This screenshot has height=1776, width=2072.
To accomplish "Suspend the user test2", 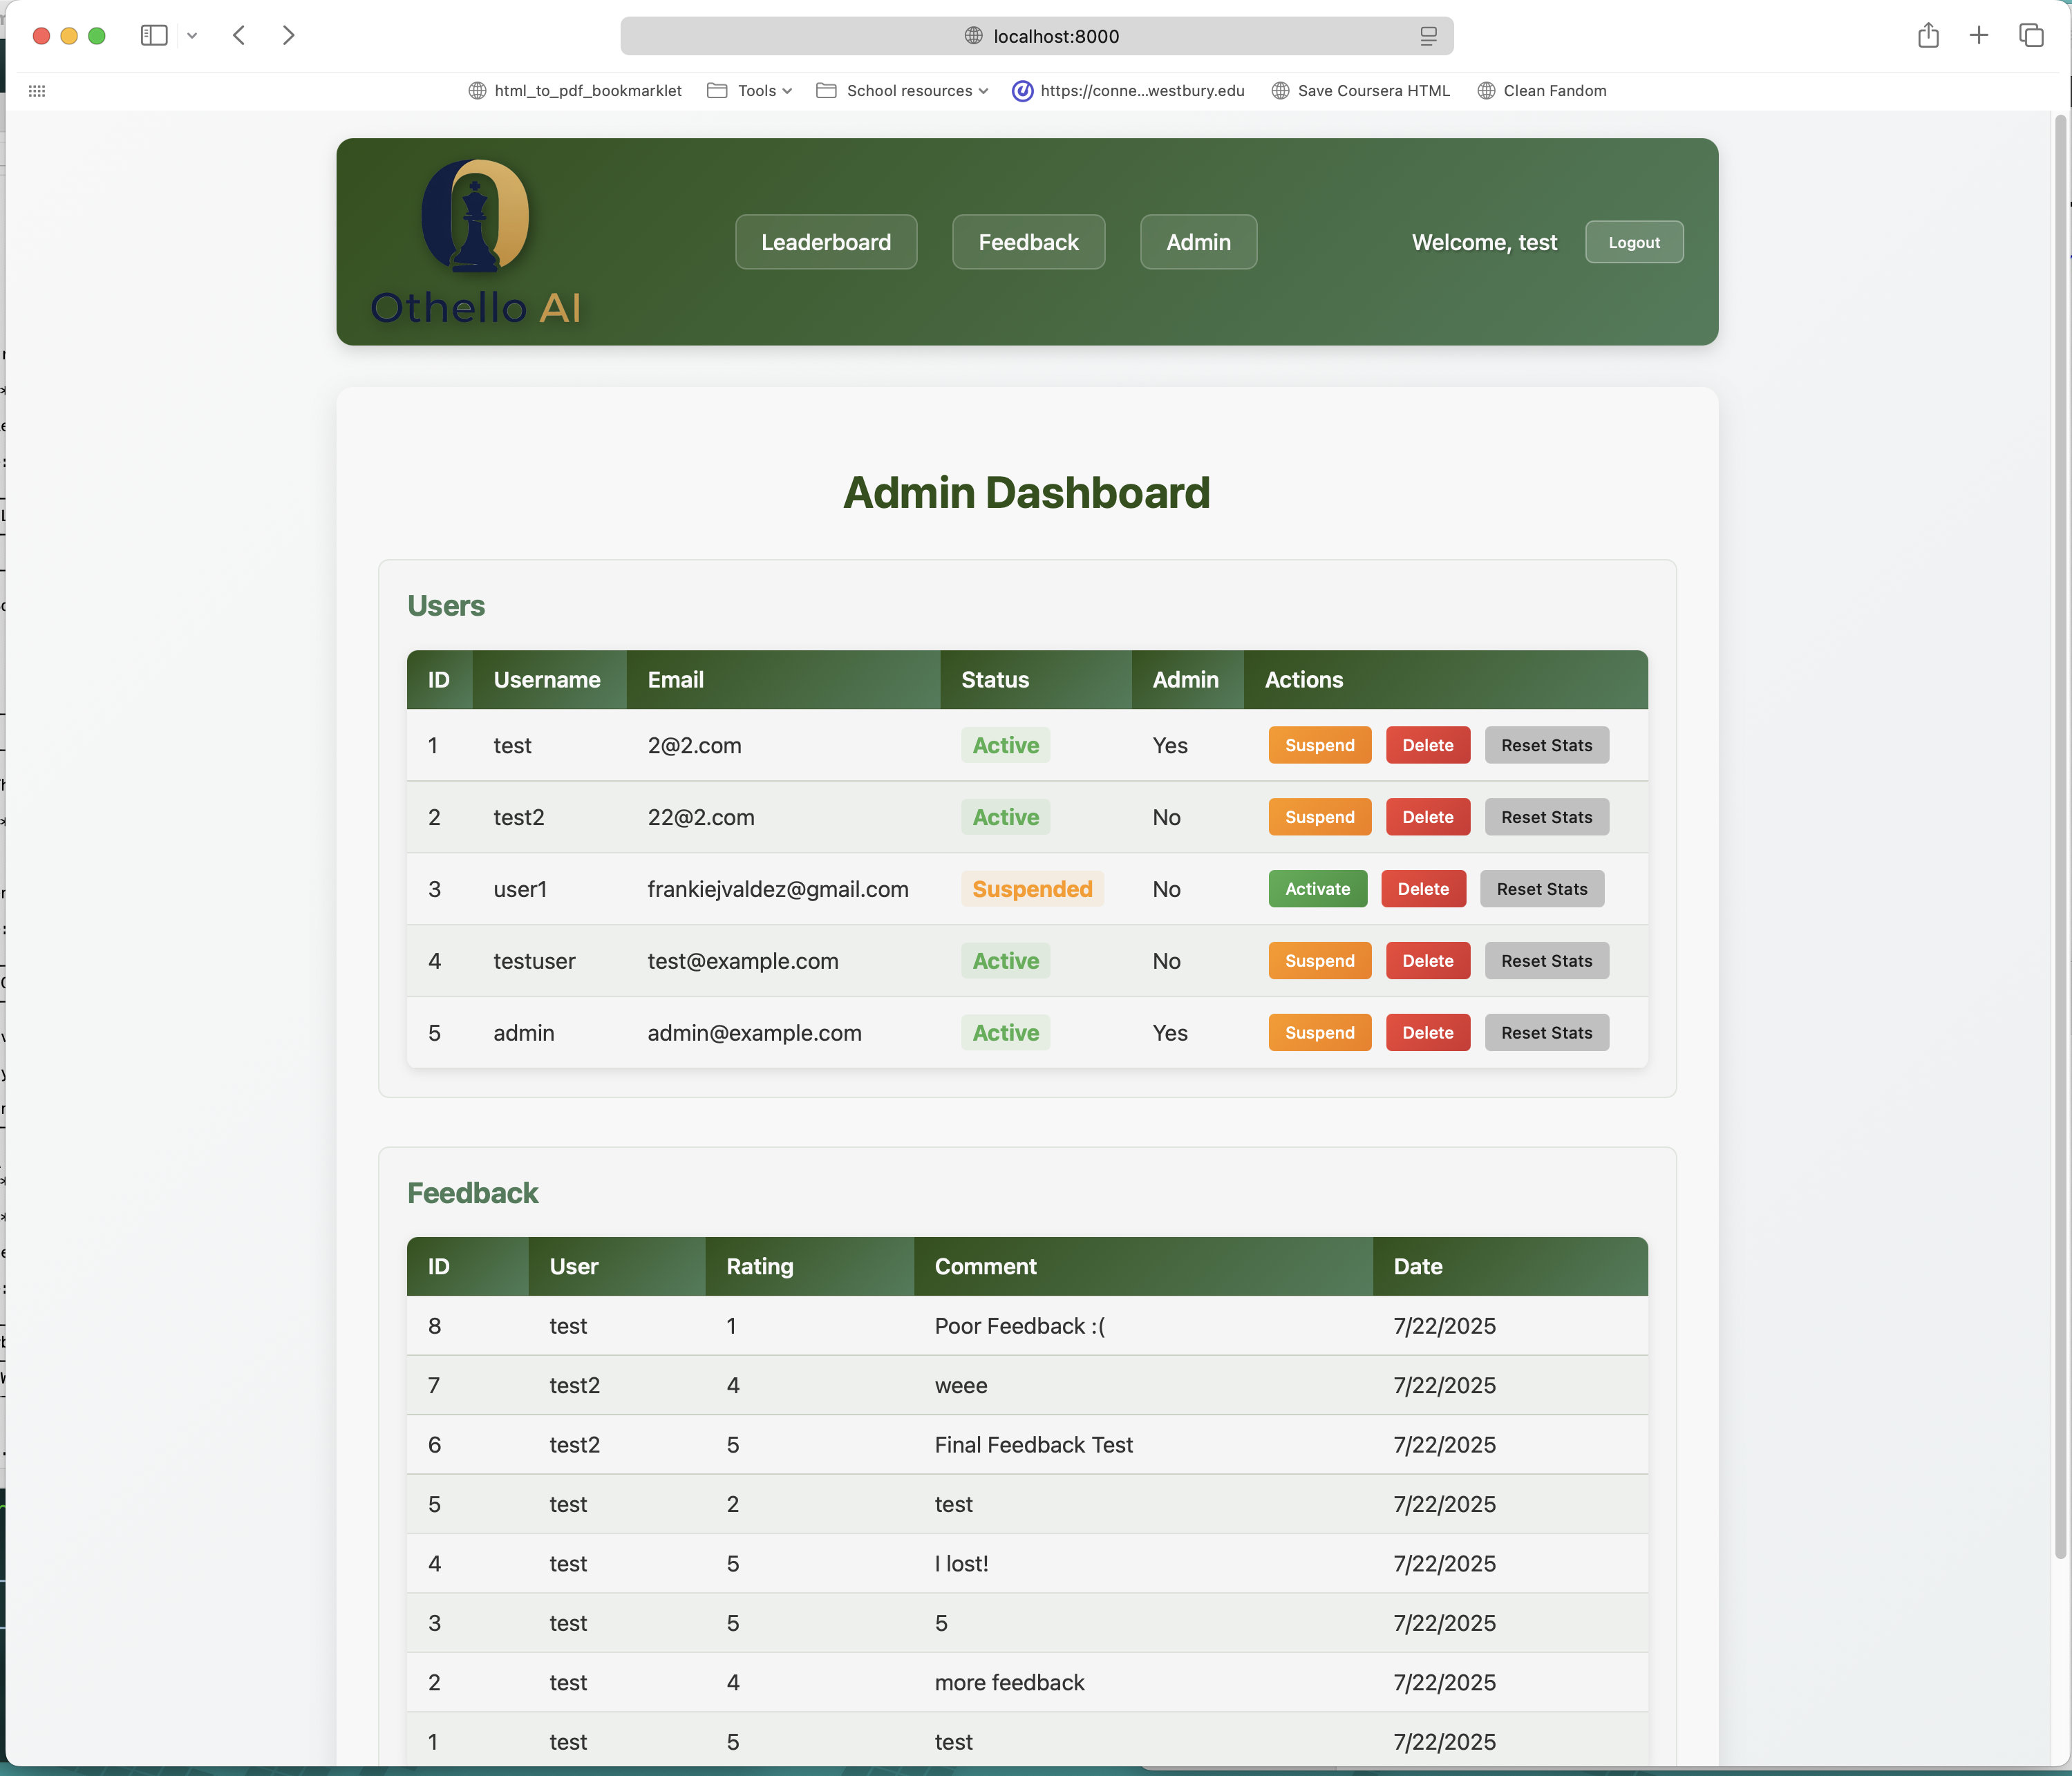I will pos(1319,817).
